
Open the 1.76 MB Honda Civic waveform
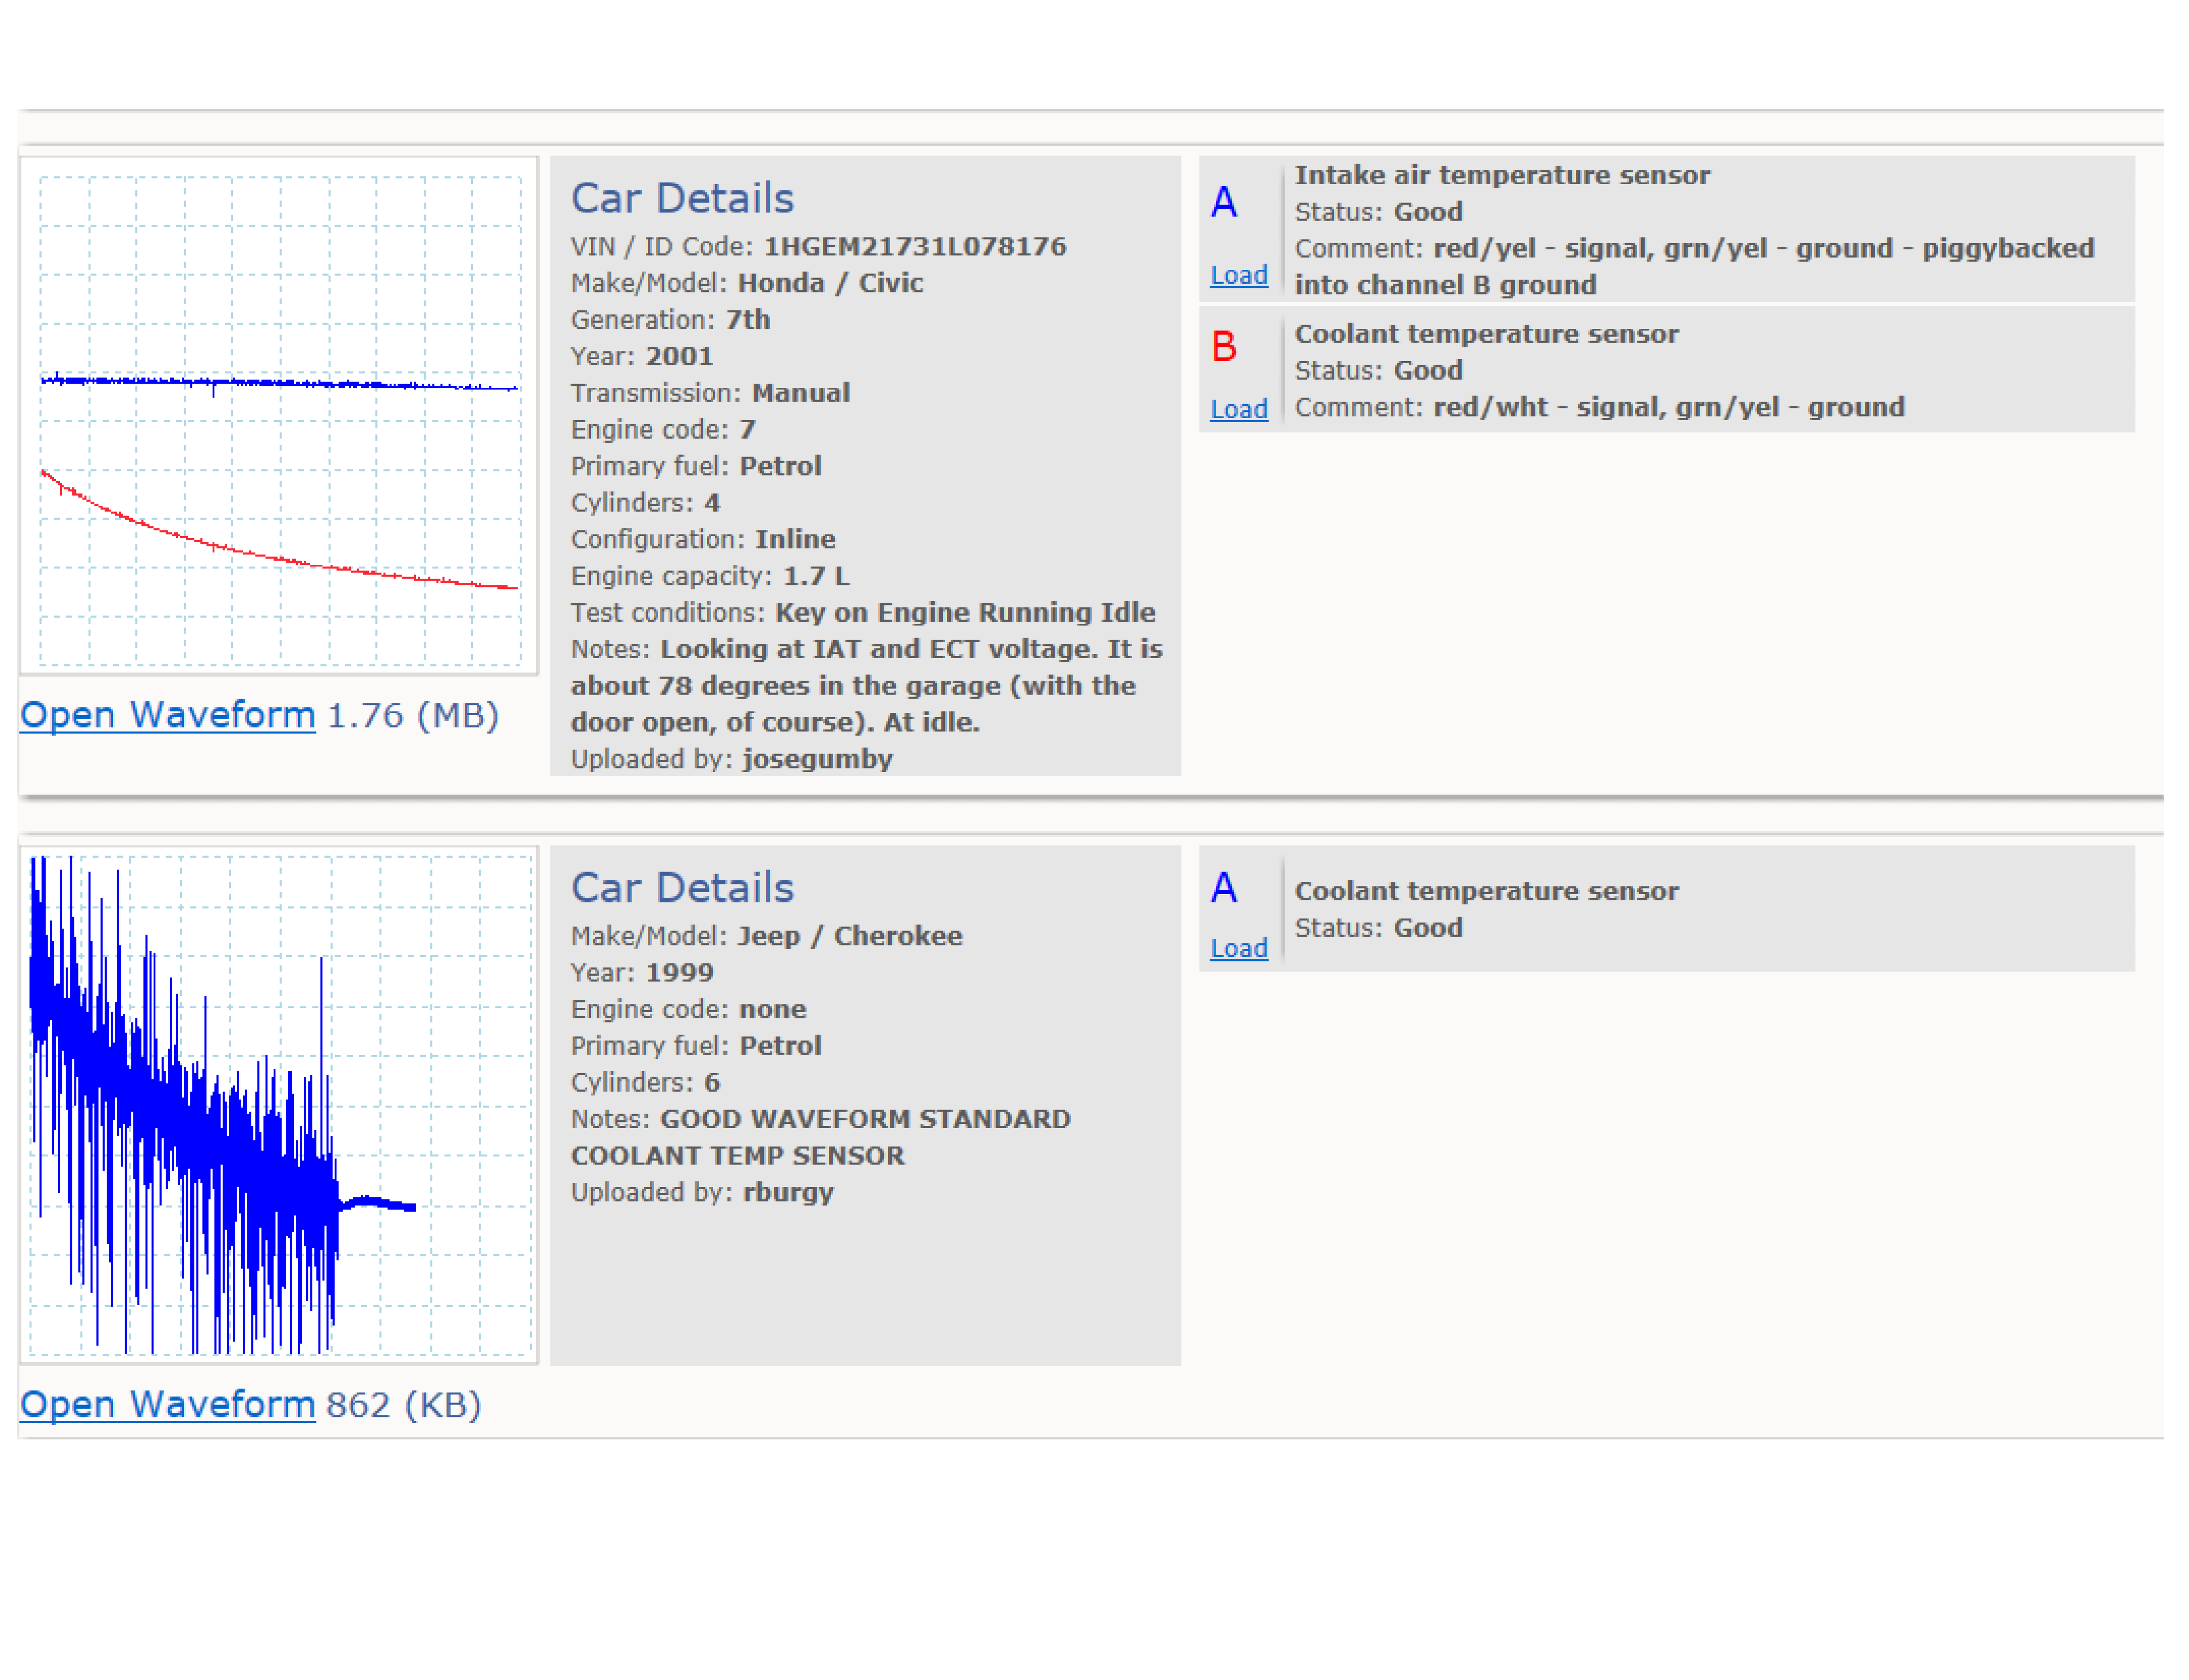(167, 715)
